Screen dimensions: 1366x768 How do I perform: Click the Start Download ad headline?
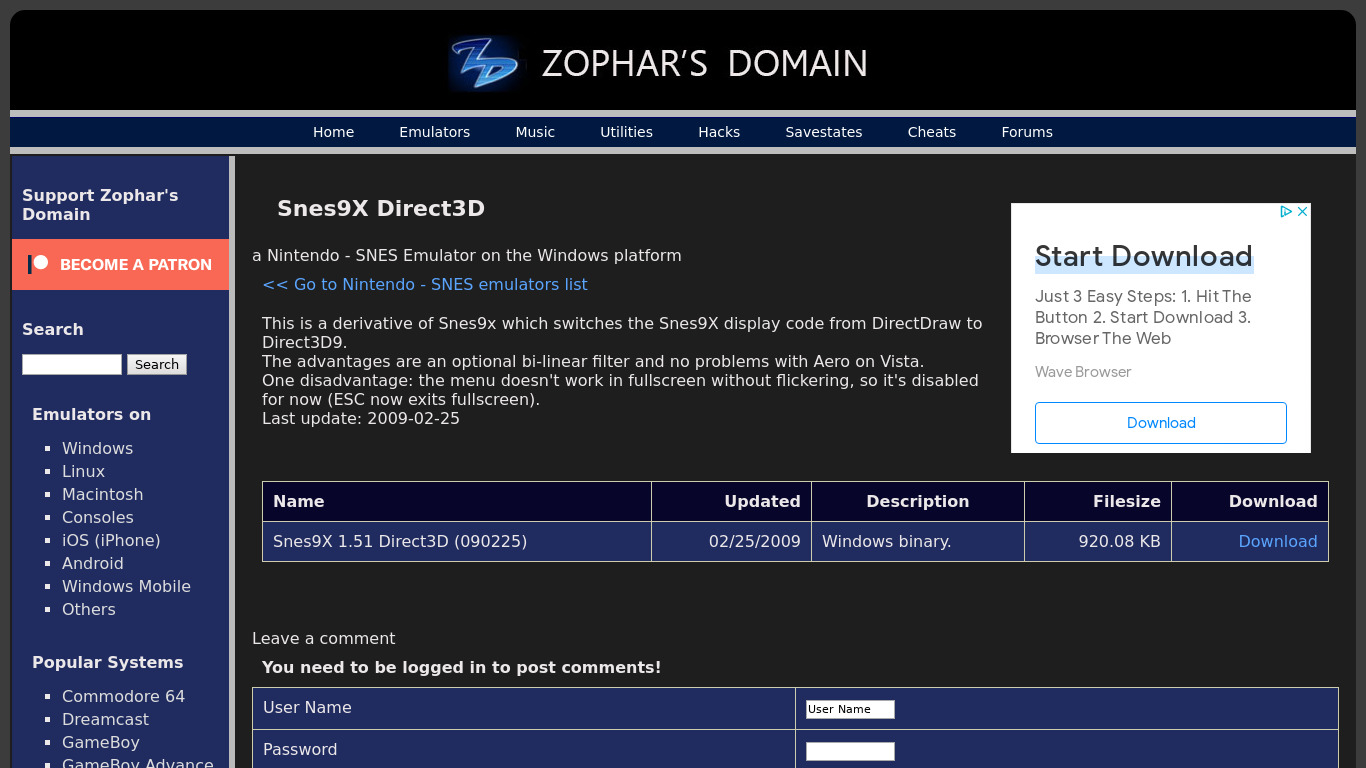[x=1143, y=256]
